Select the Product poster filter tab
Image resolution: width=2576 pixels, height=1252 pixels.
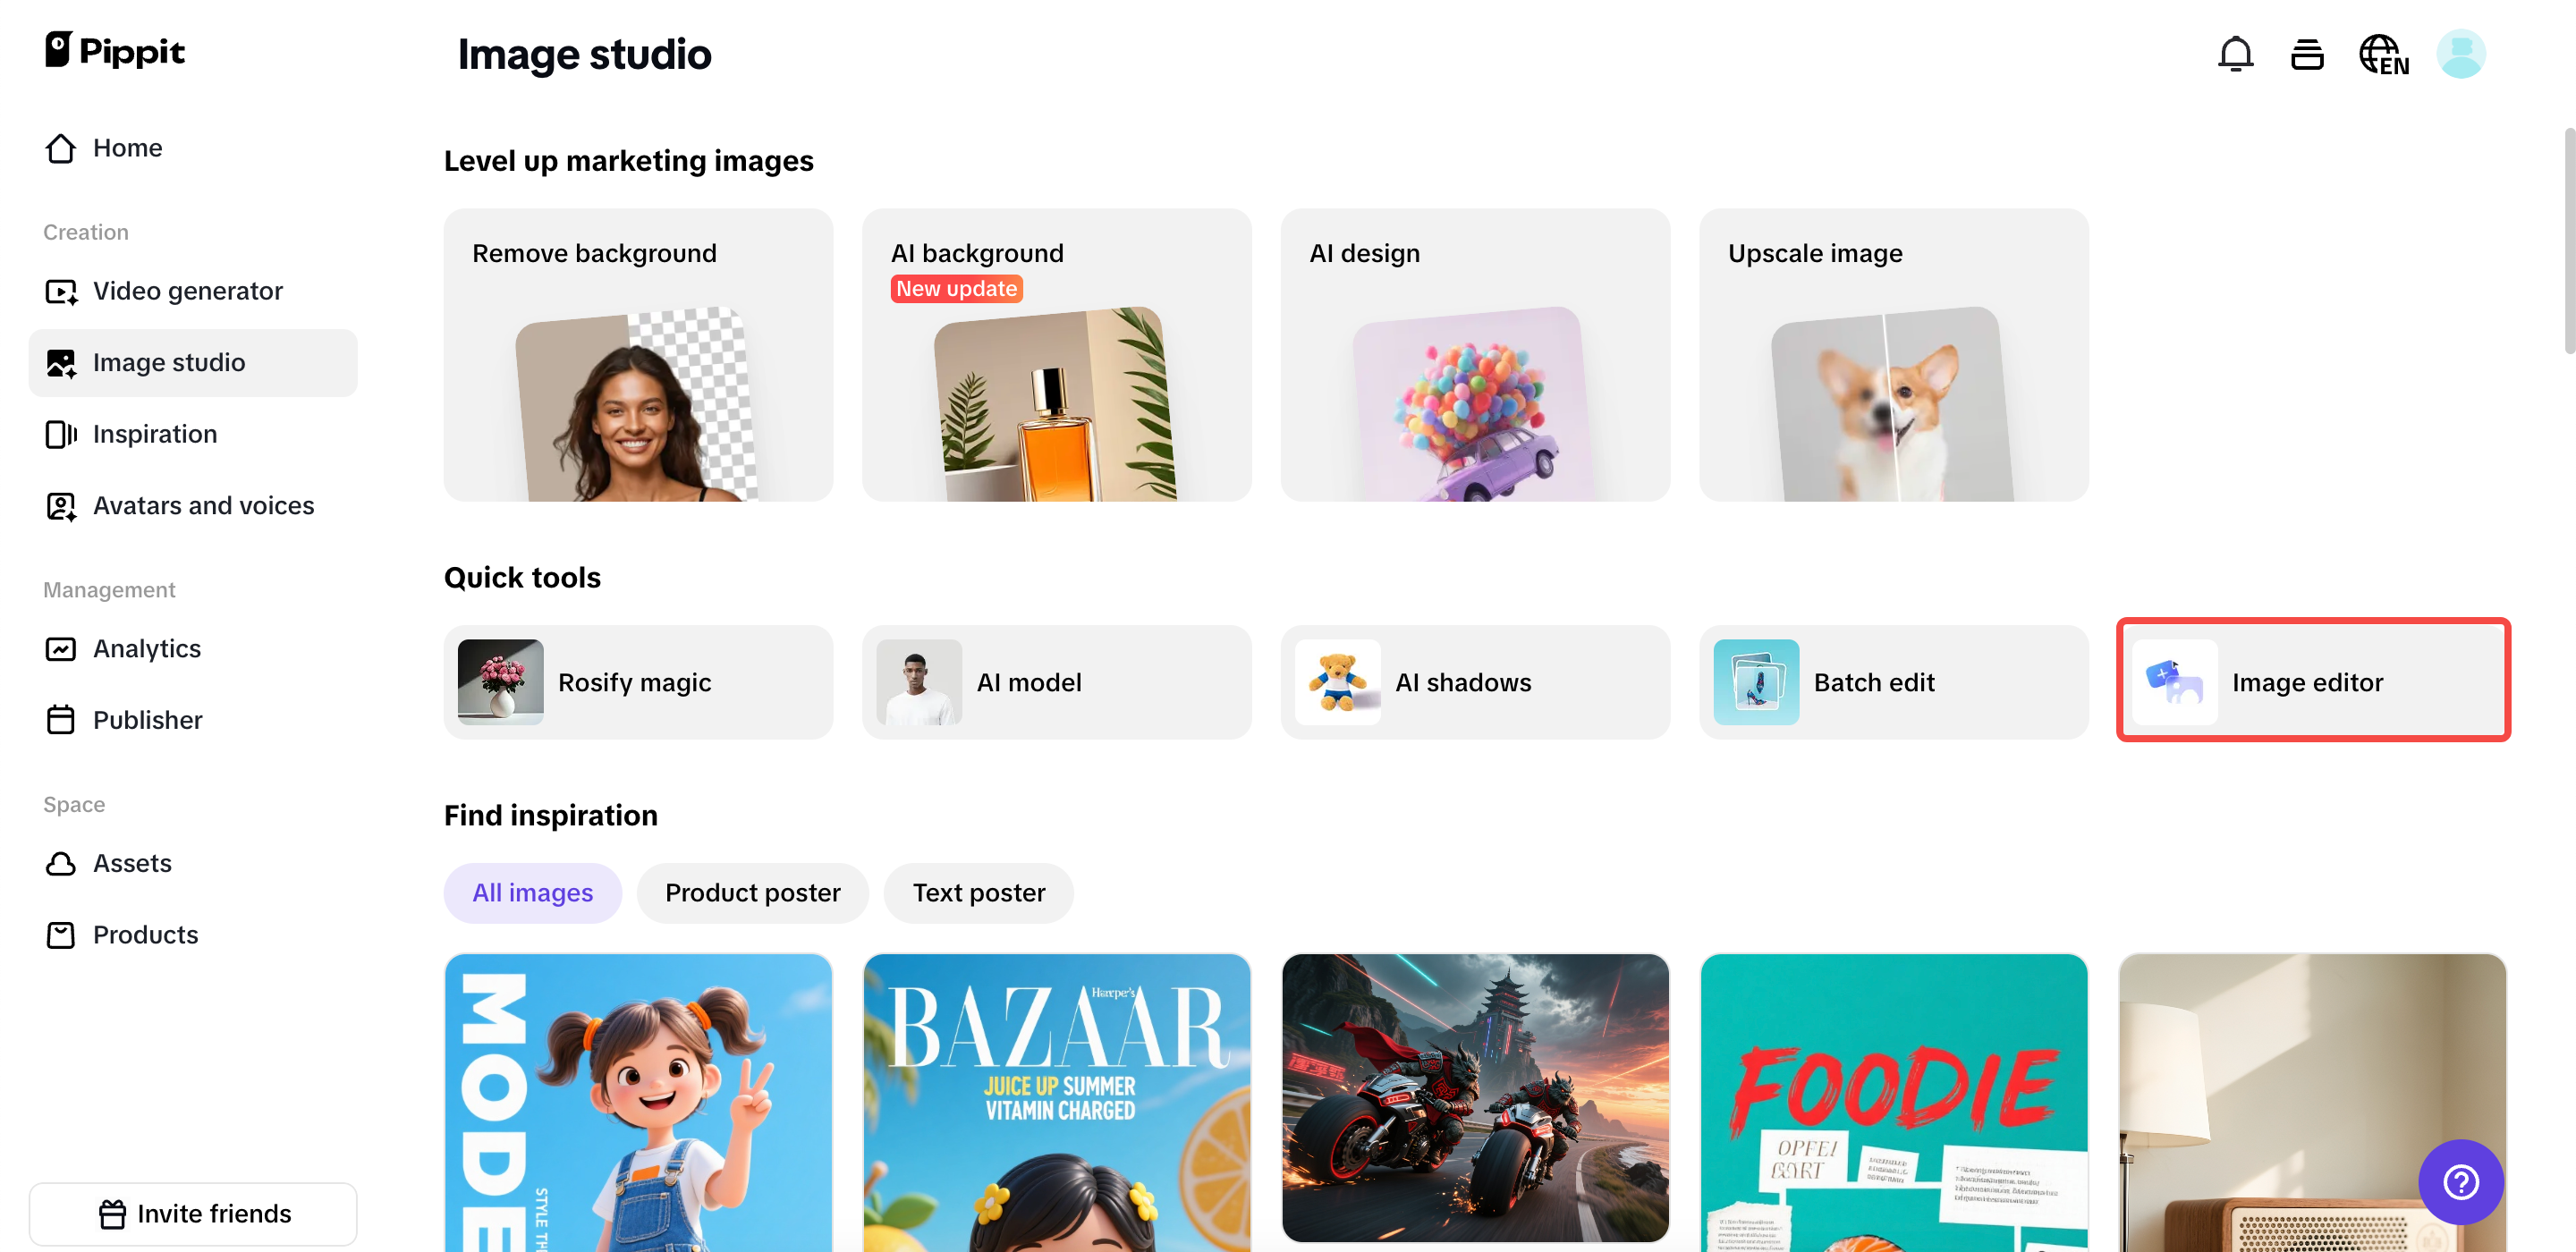(752, 893)
